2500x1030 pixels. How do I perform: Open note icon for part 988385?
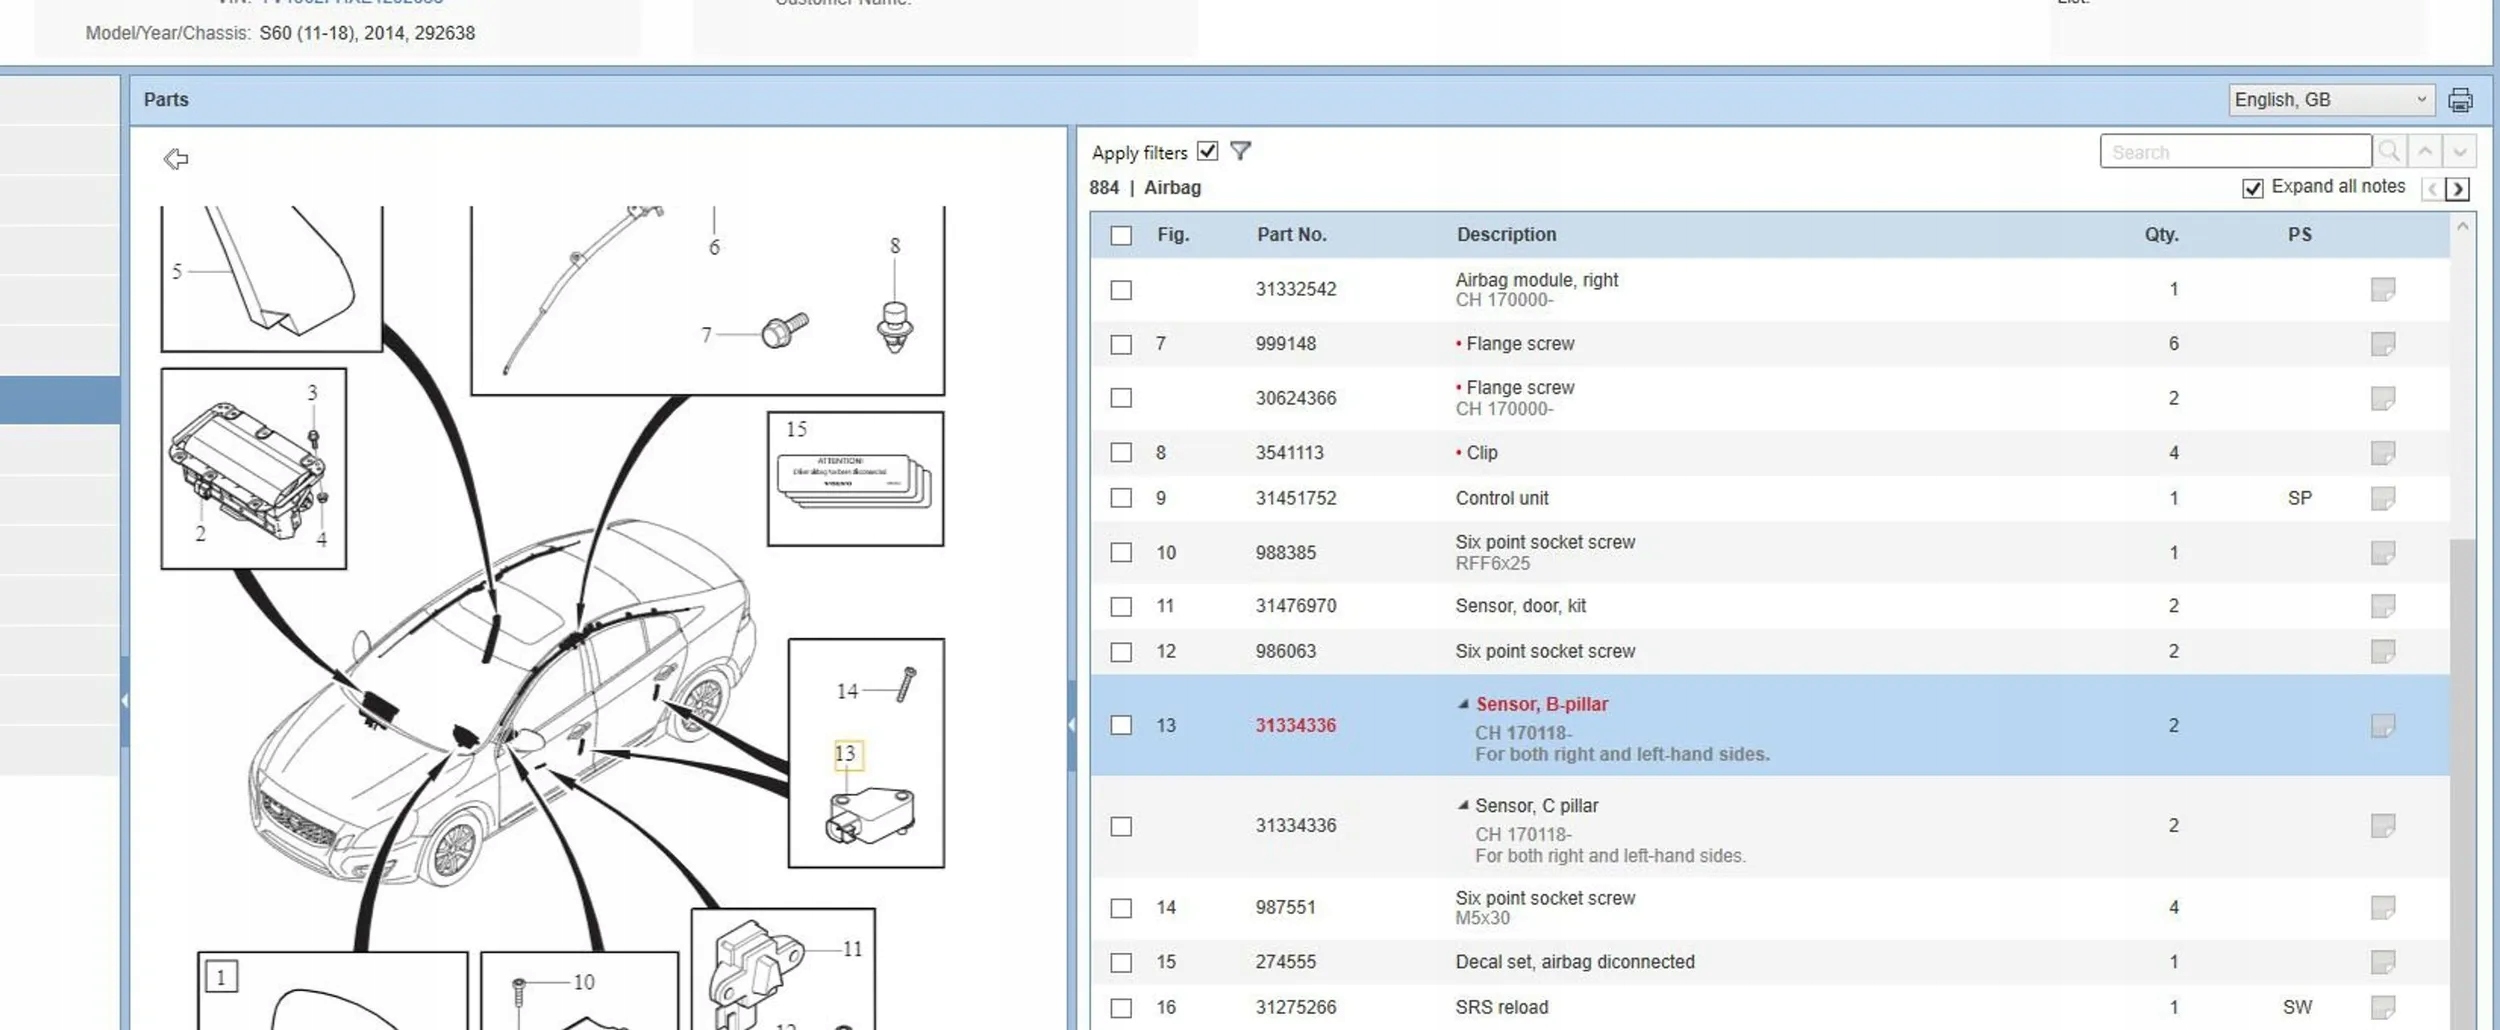coord(2383,553)
